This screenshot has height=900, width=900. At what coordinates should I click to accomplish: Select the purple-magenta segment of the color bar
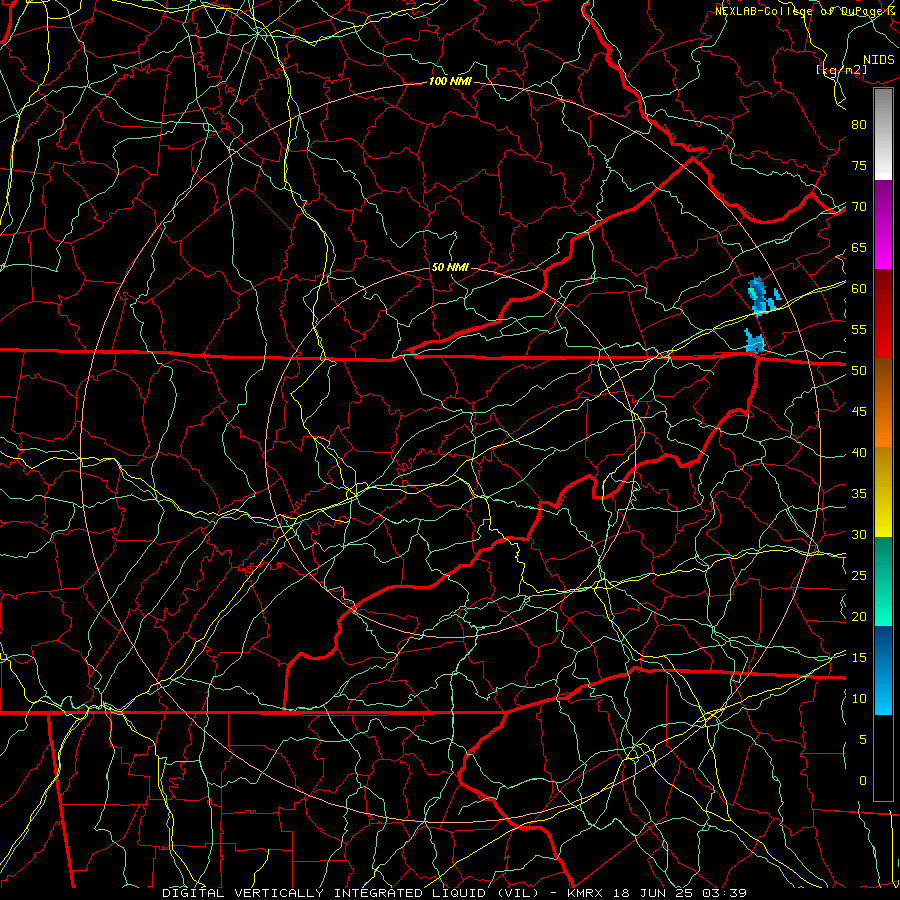(x=883, y=224)
